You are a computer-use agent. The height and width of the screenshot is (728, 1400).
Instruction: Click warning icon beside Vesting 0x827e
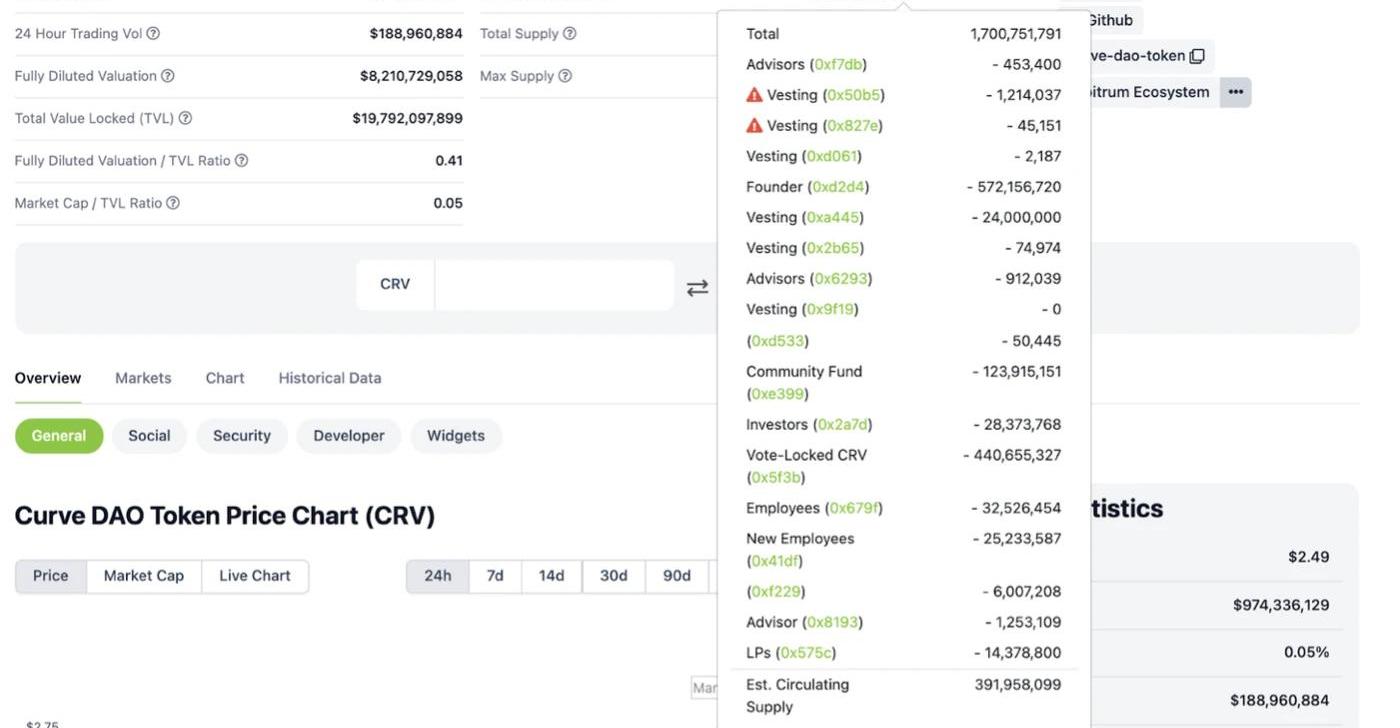click(754, 125)
